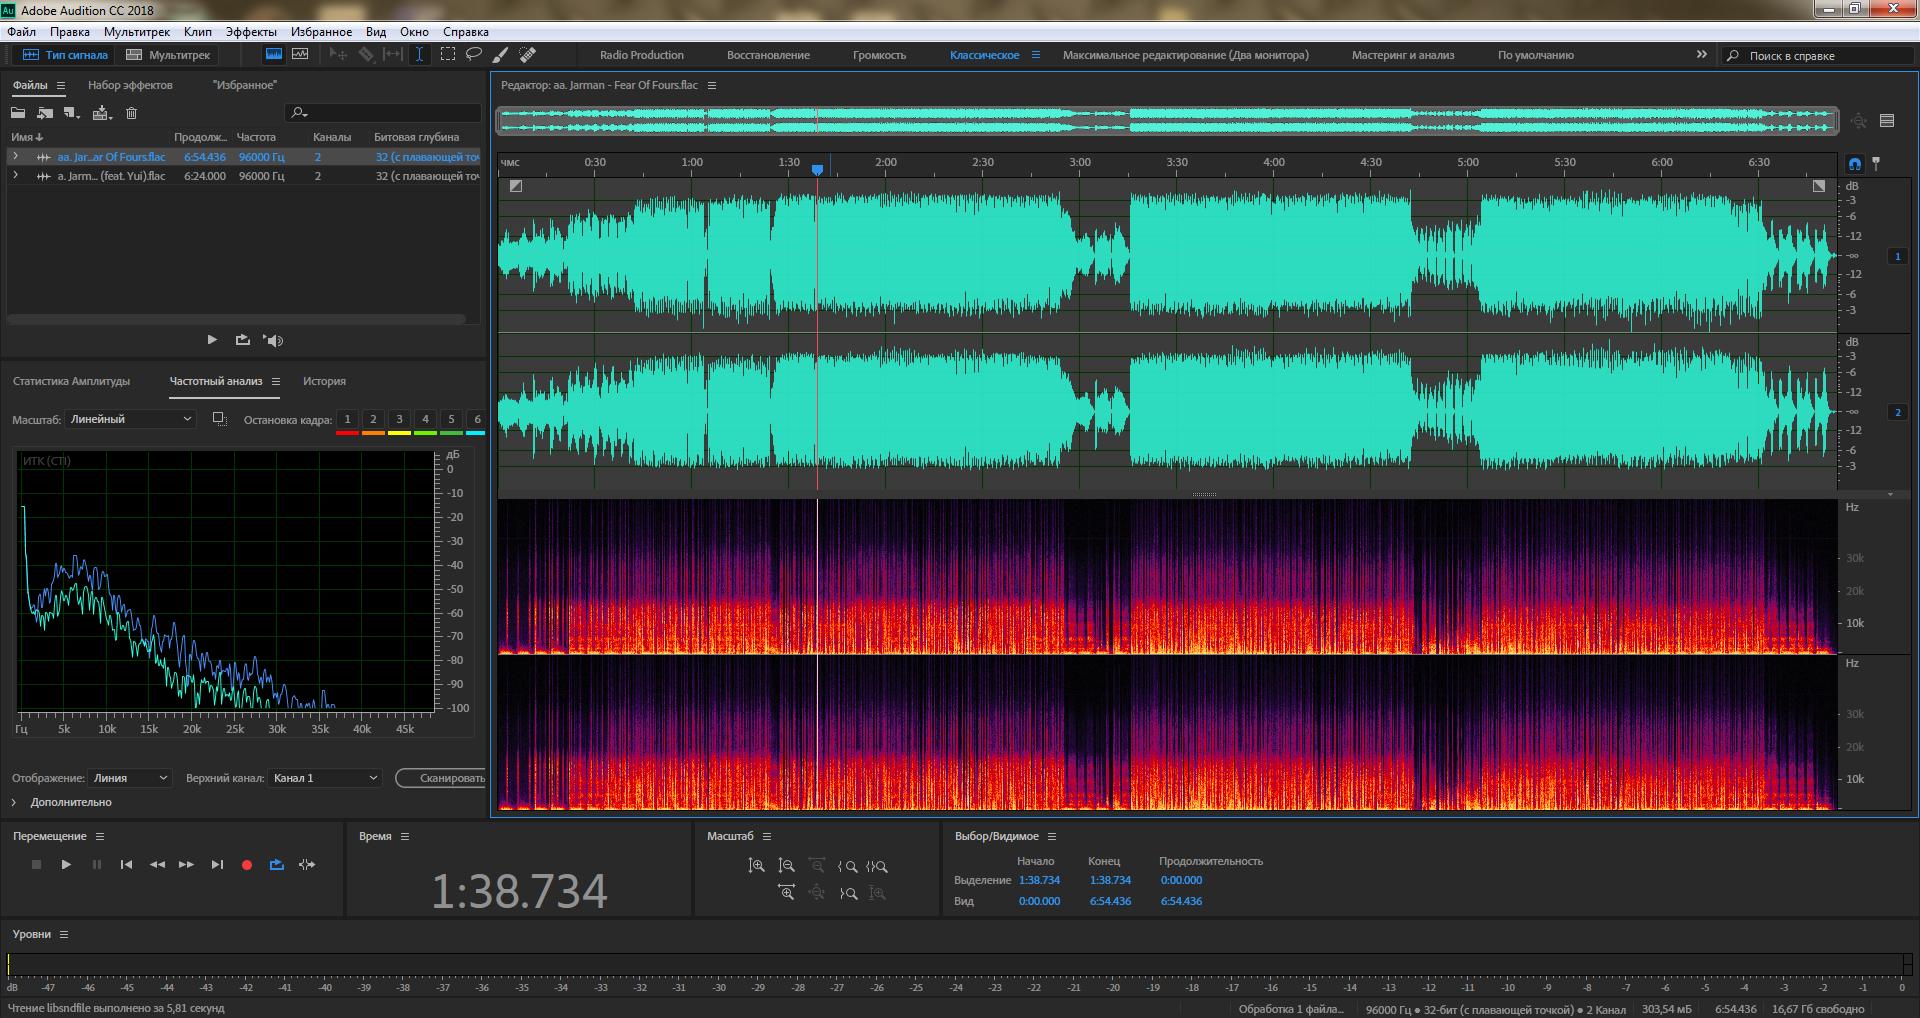Pick the Paintbrush selection tool

click(x=500, y=55)
